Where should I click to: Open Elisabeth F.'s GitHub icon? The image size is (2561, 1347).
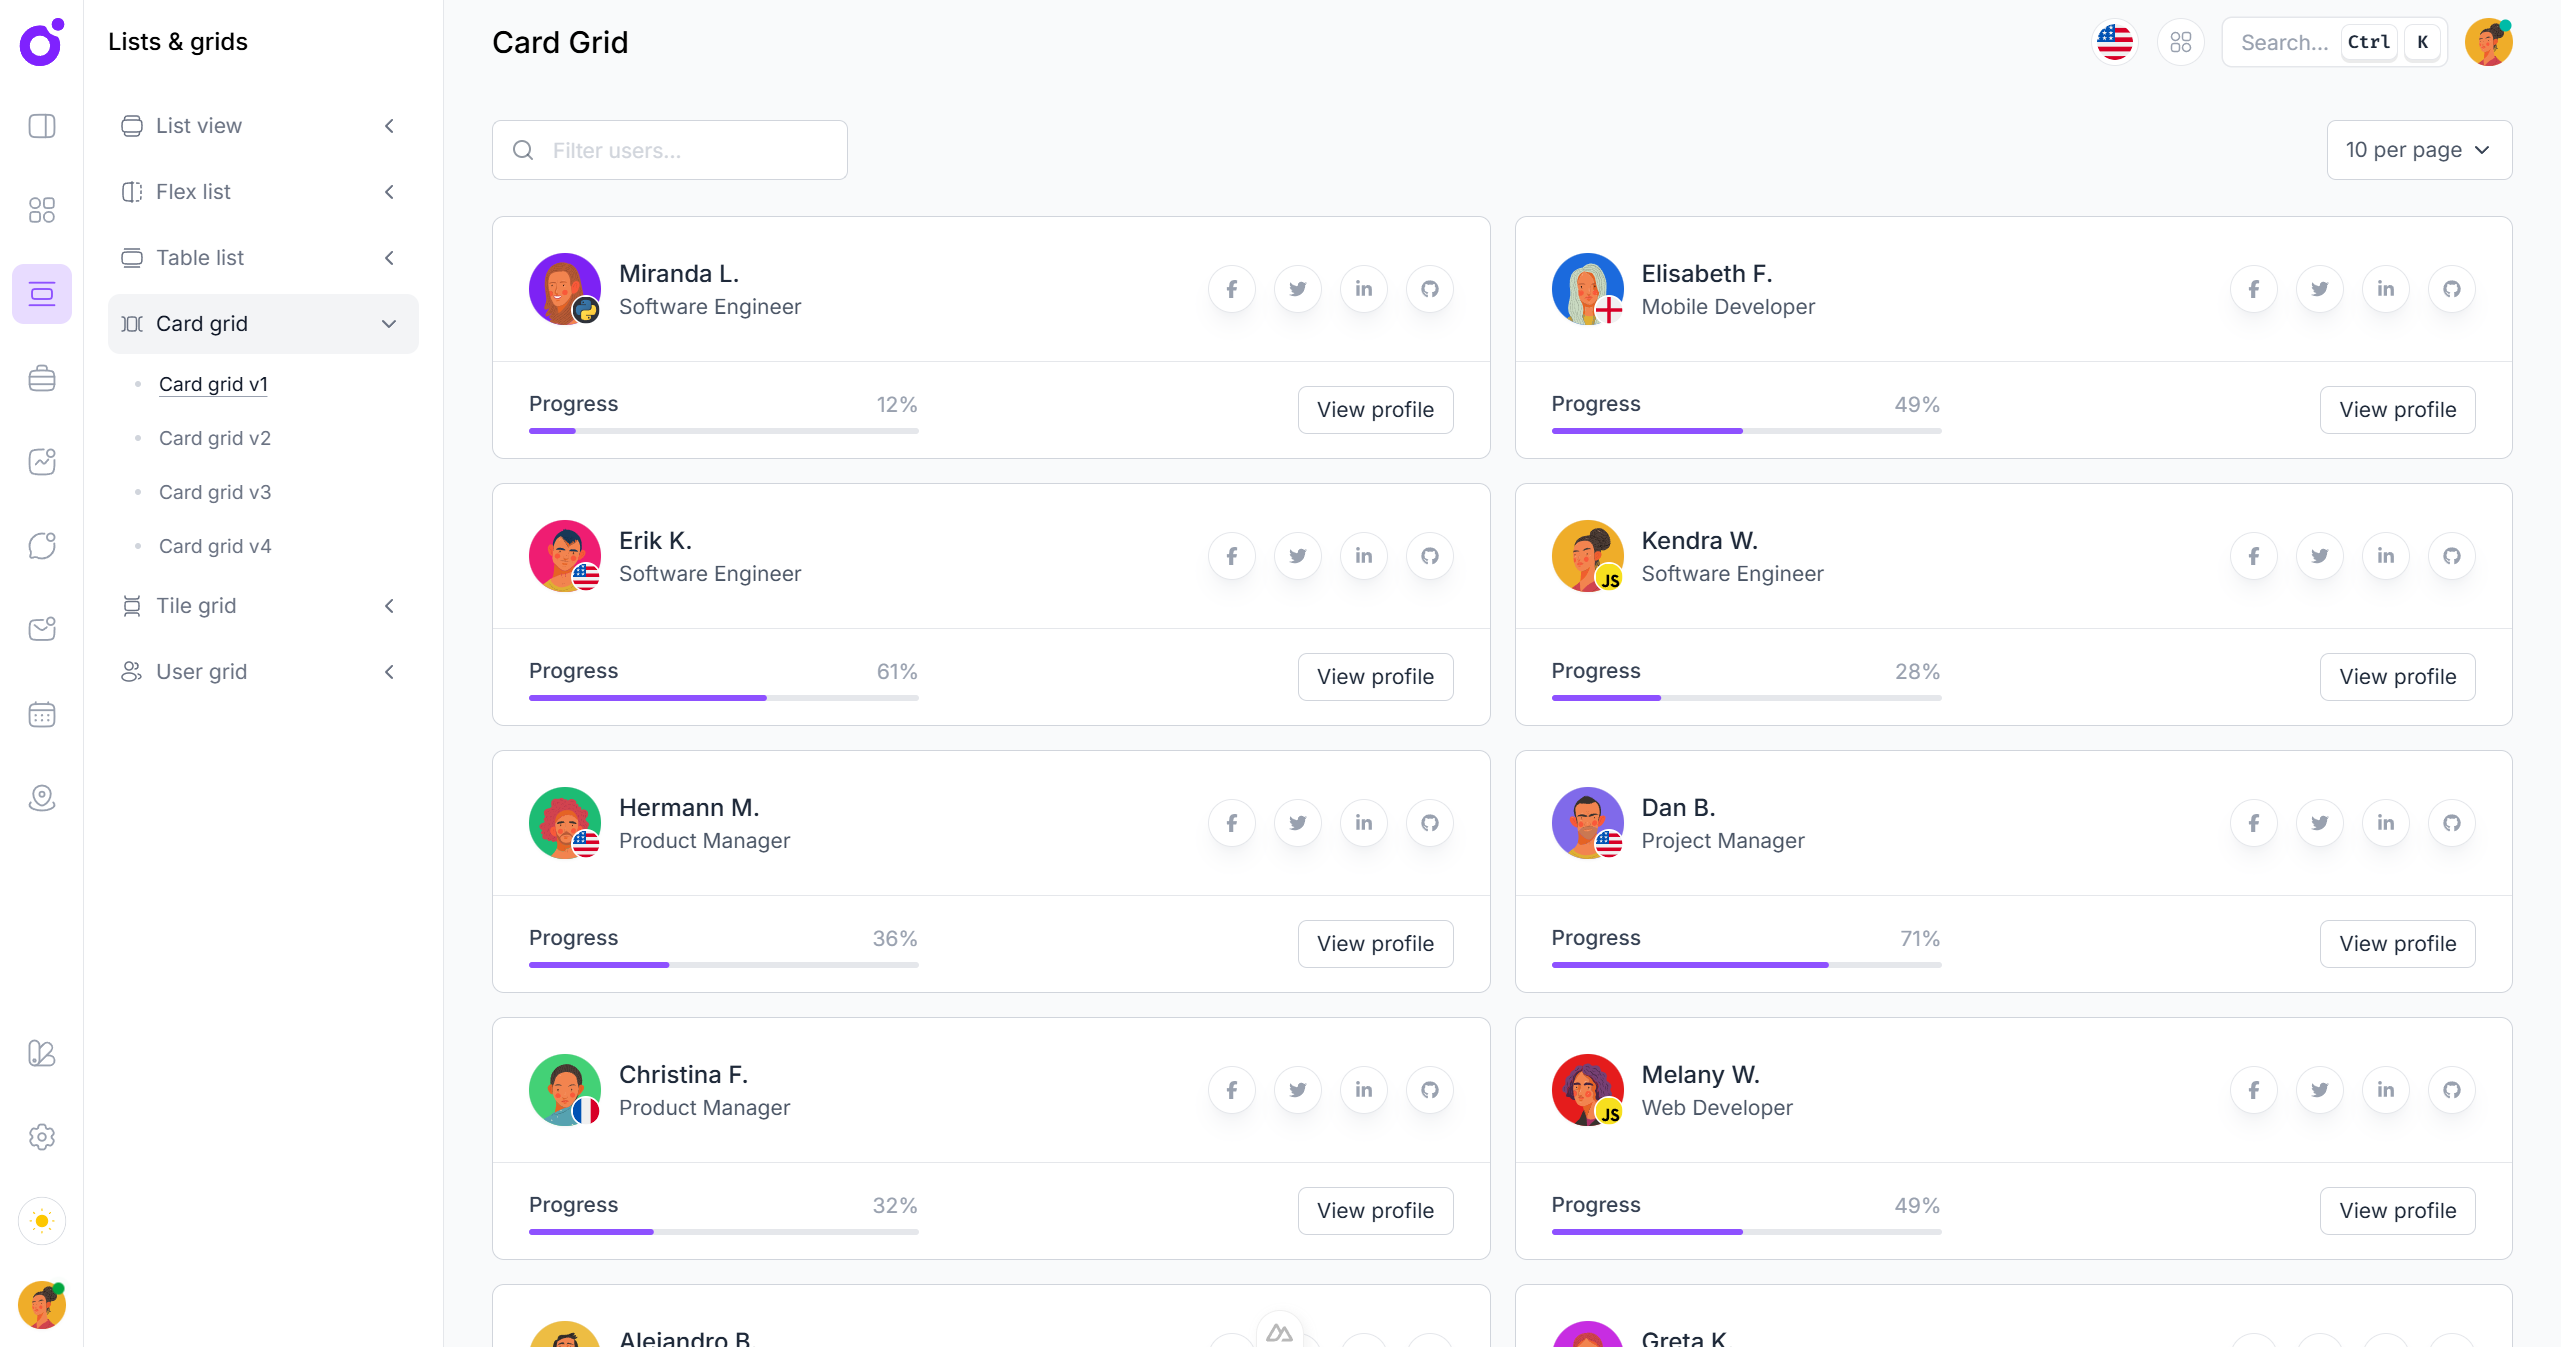click(2451, 289)
